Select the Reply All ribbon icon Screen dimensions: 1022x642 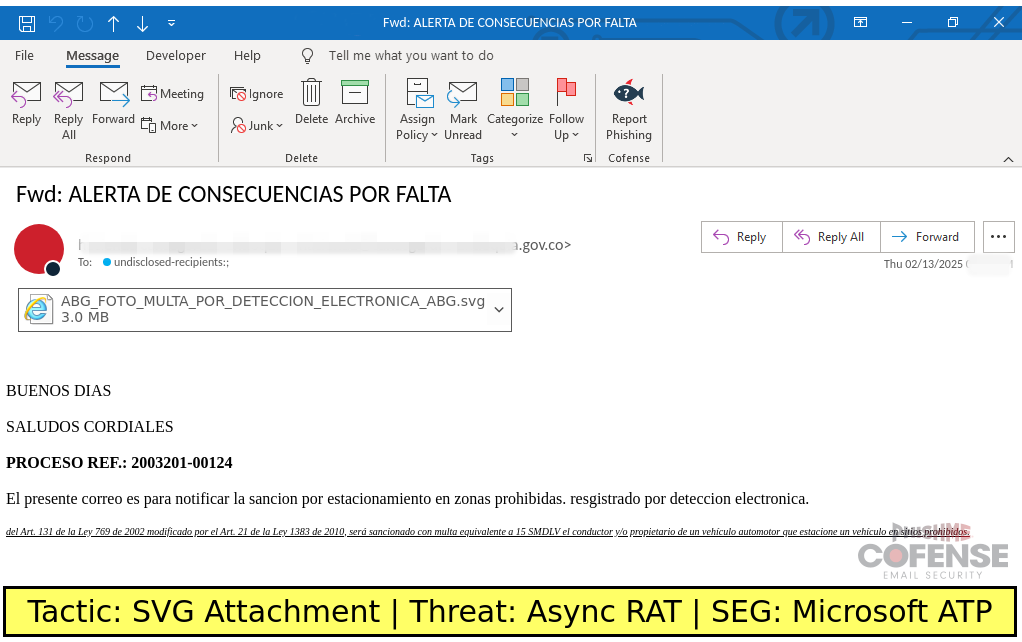coord(67,105)
